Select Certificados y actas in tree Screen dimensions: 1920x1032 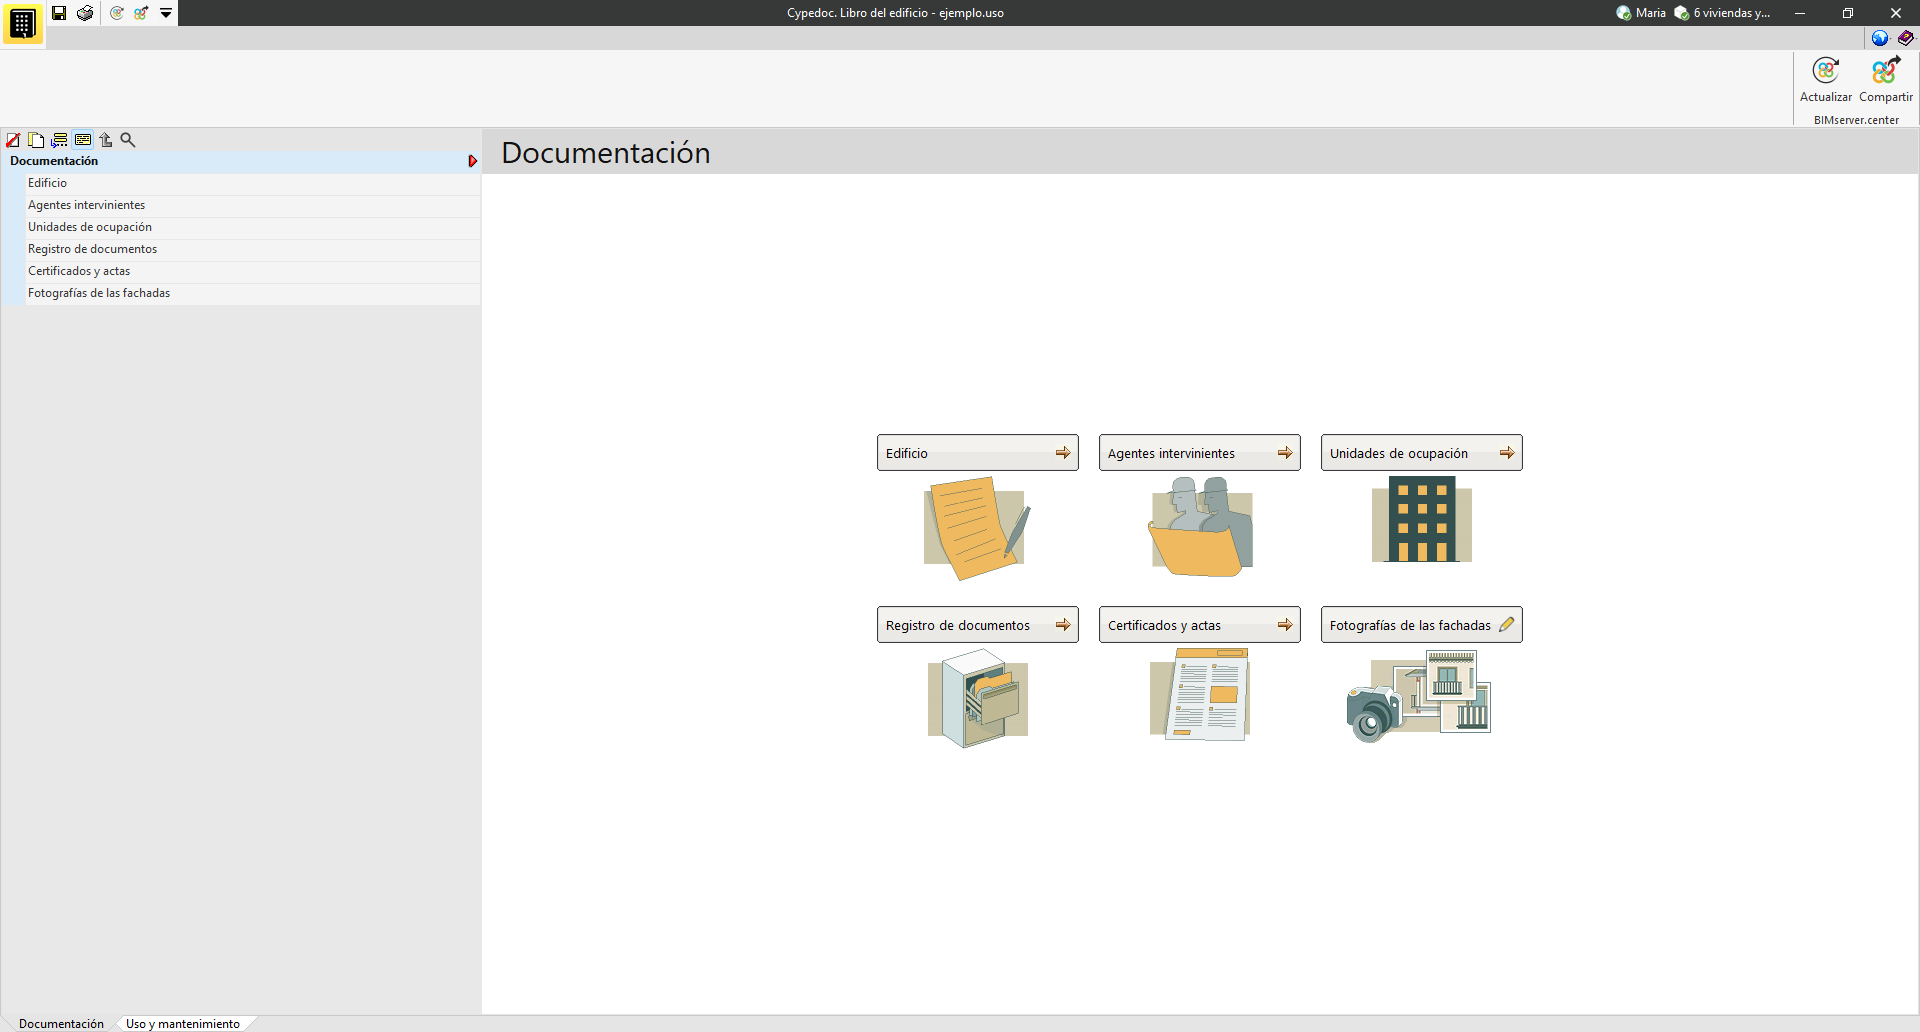point(79,271)
